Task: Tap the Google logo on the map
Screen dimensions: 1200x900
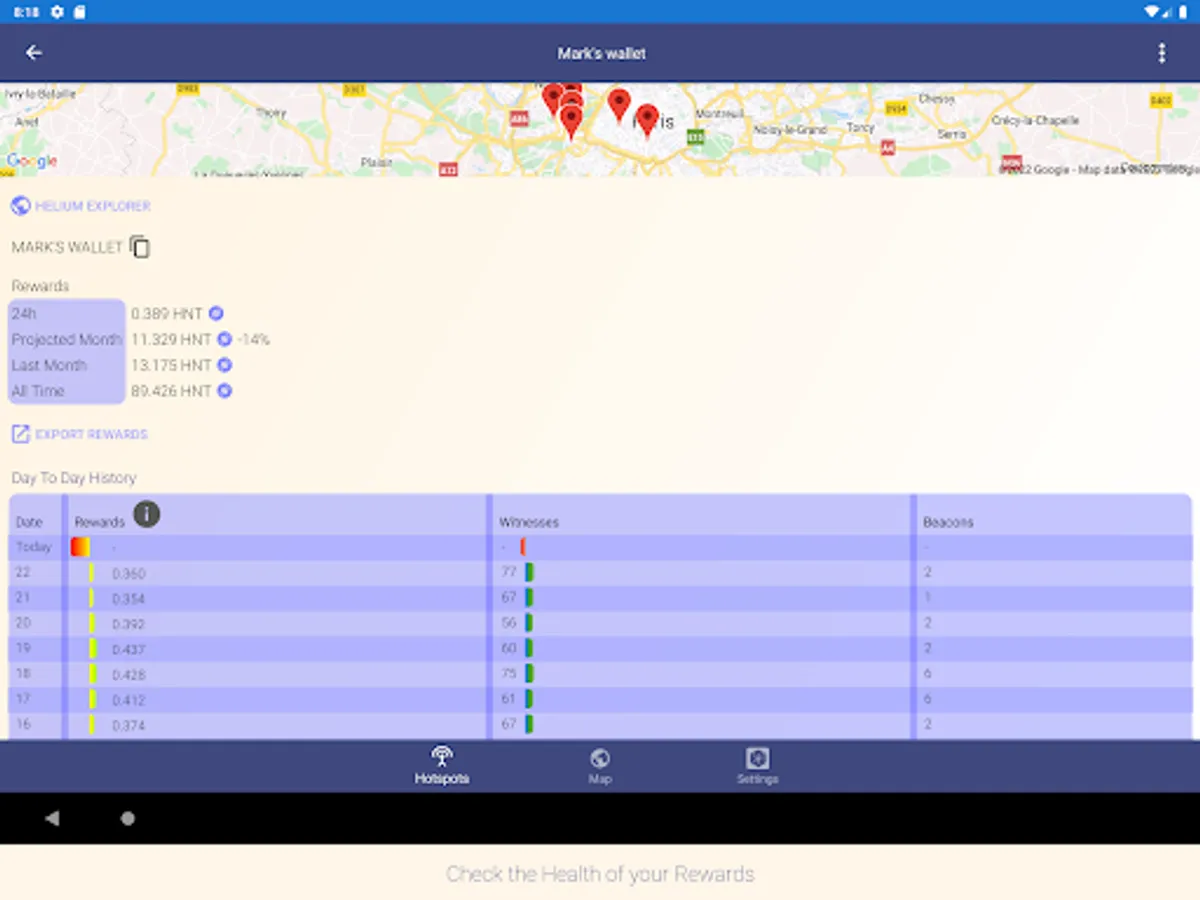Action: click(31, 160)
